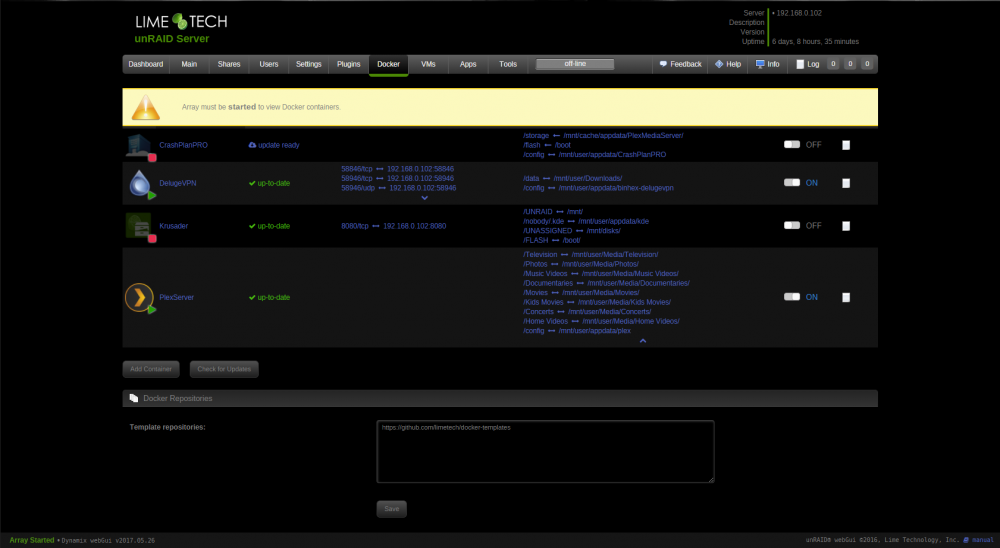
Task: Select the Docker tab
Action: coord(388,64)
